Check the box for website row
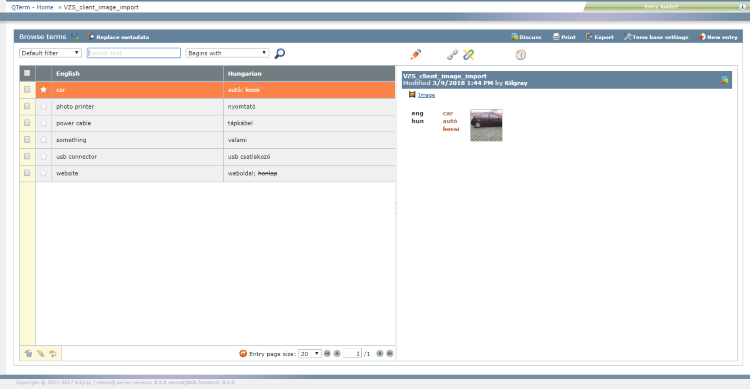The image size is (750, 389). point(27,173)
